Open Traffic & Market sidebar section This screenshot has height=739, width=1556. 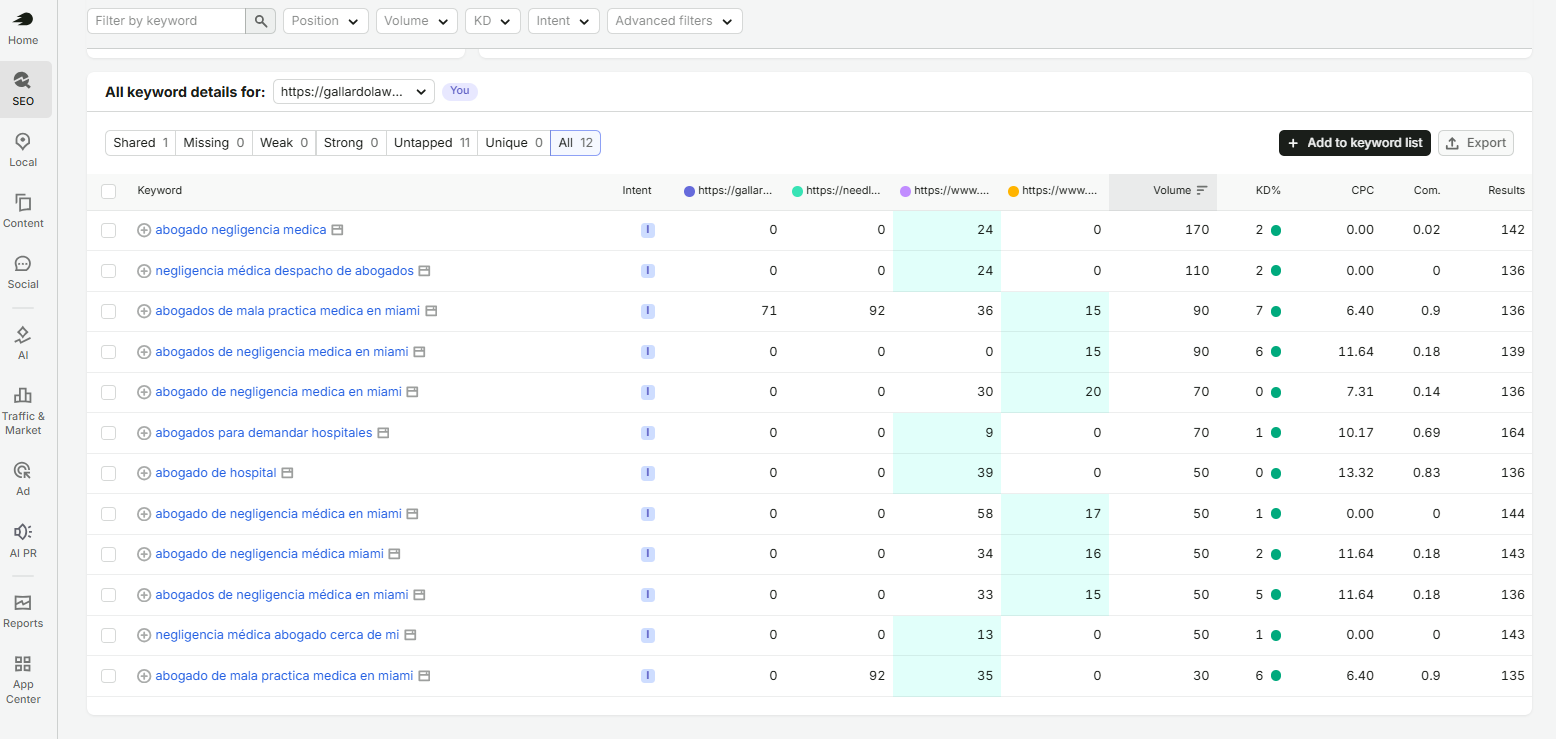(23, 410)
